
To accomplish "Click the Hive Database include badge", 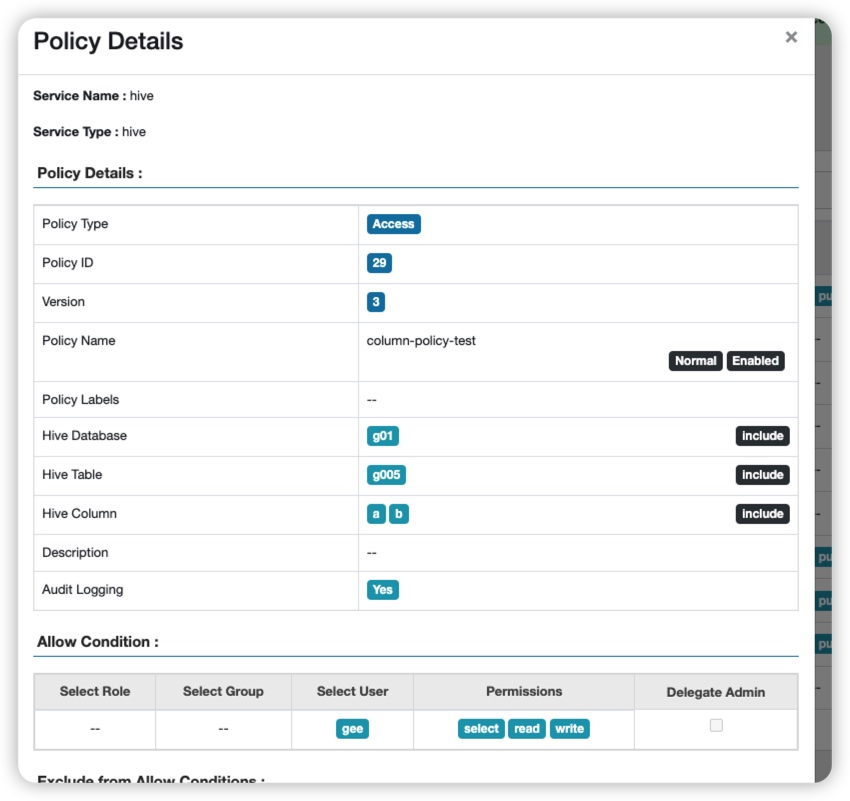I will [x=762, y=436].
